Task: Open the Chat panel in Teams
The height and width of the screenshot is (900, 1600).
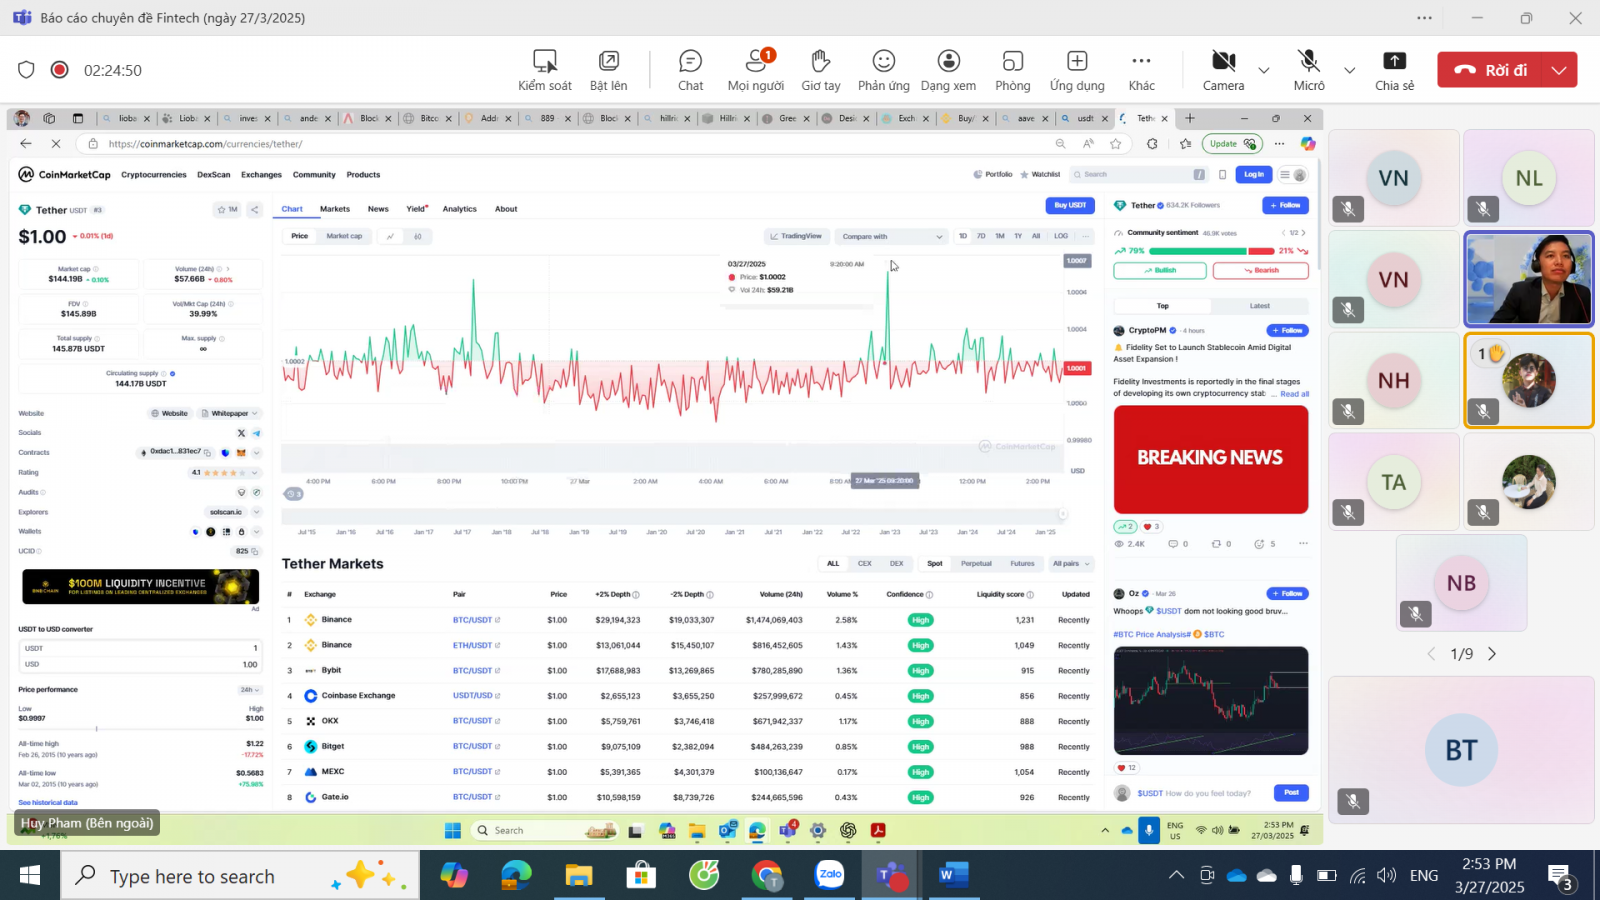Action: 690,70
